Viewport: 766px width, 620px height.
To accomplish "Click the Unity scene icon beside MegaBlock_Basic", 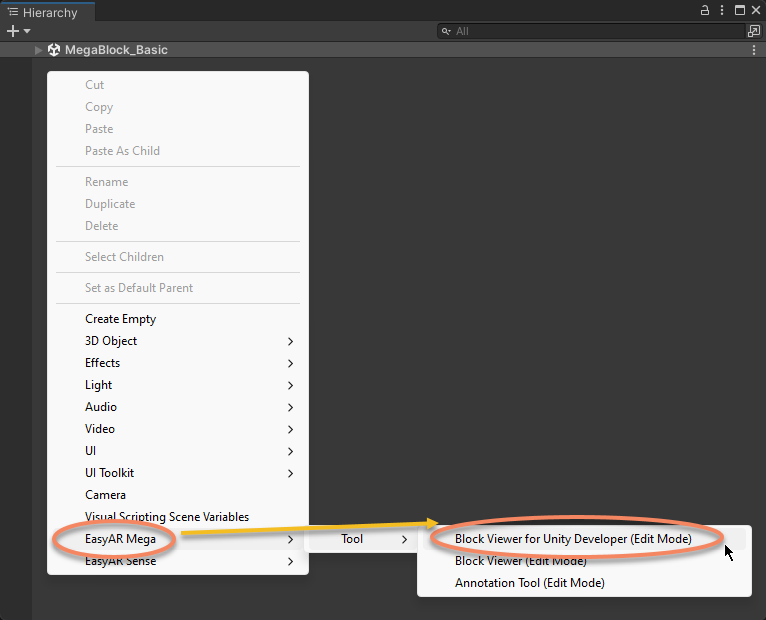I will click(54, 50).
